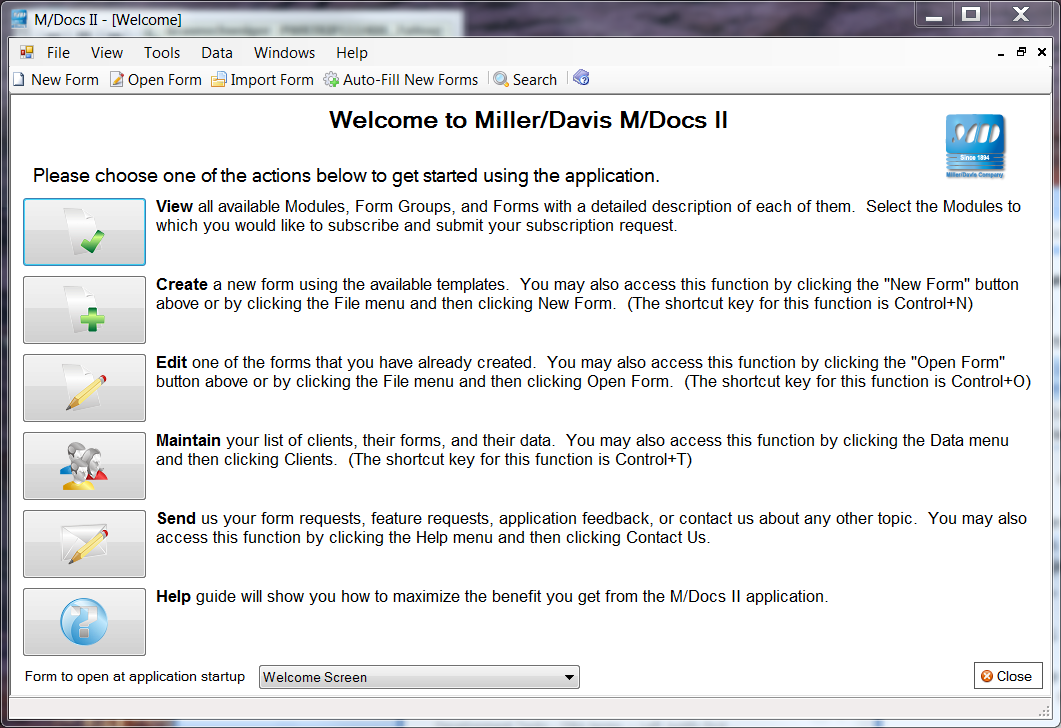1061x728 pixels.
Task: Open the File menu
Action: (x=58, y=53)
